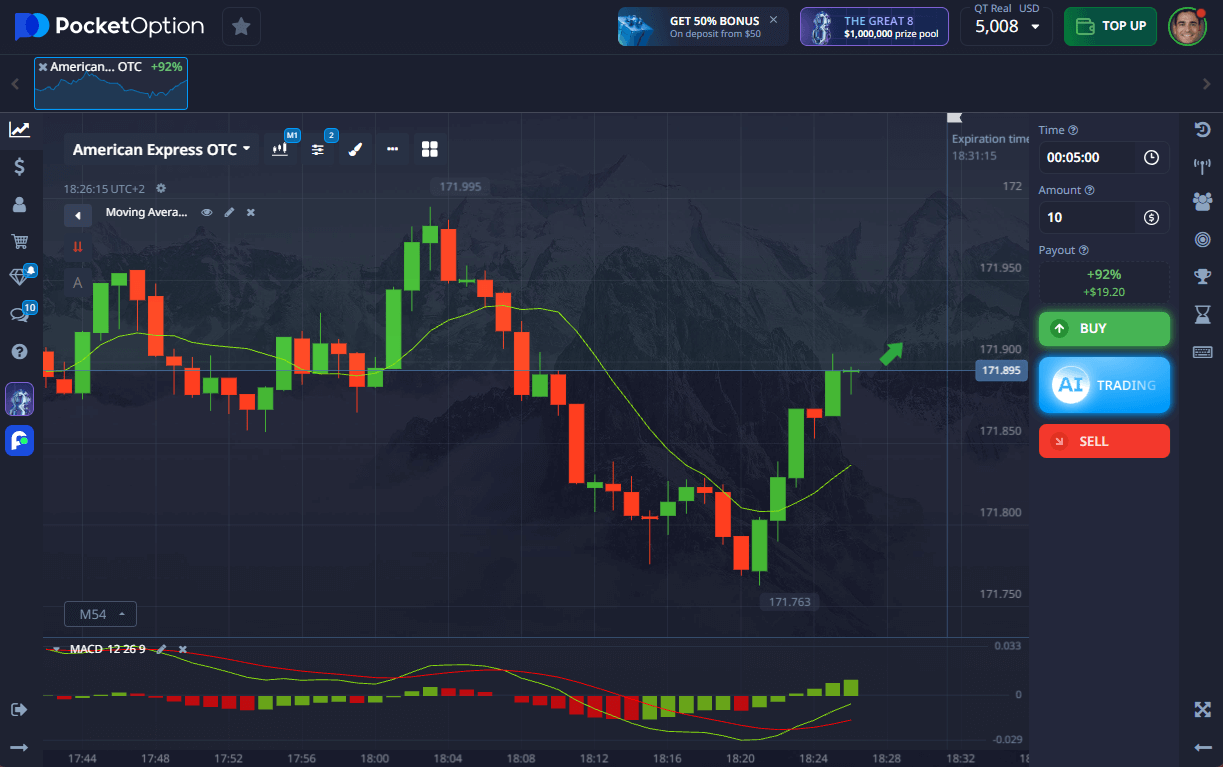
Task: Add asset to favorites with star
Action: click(x=241, y=26)
